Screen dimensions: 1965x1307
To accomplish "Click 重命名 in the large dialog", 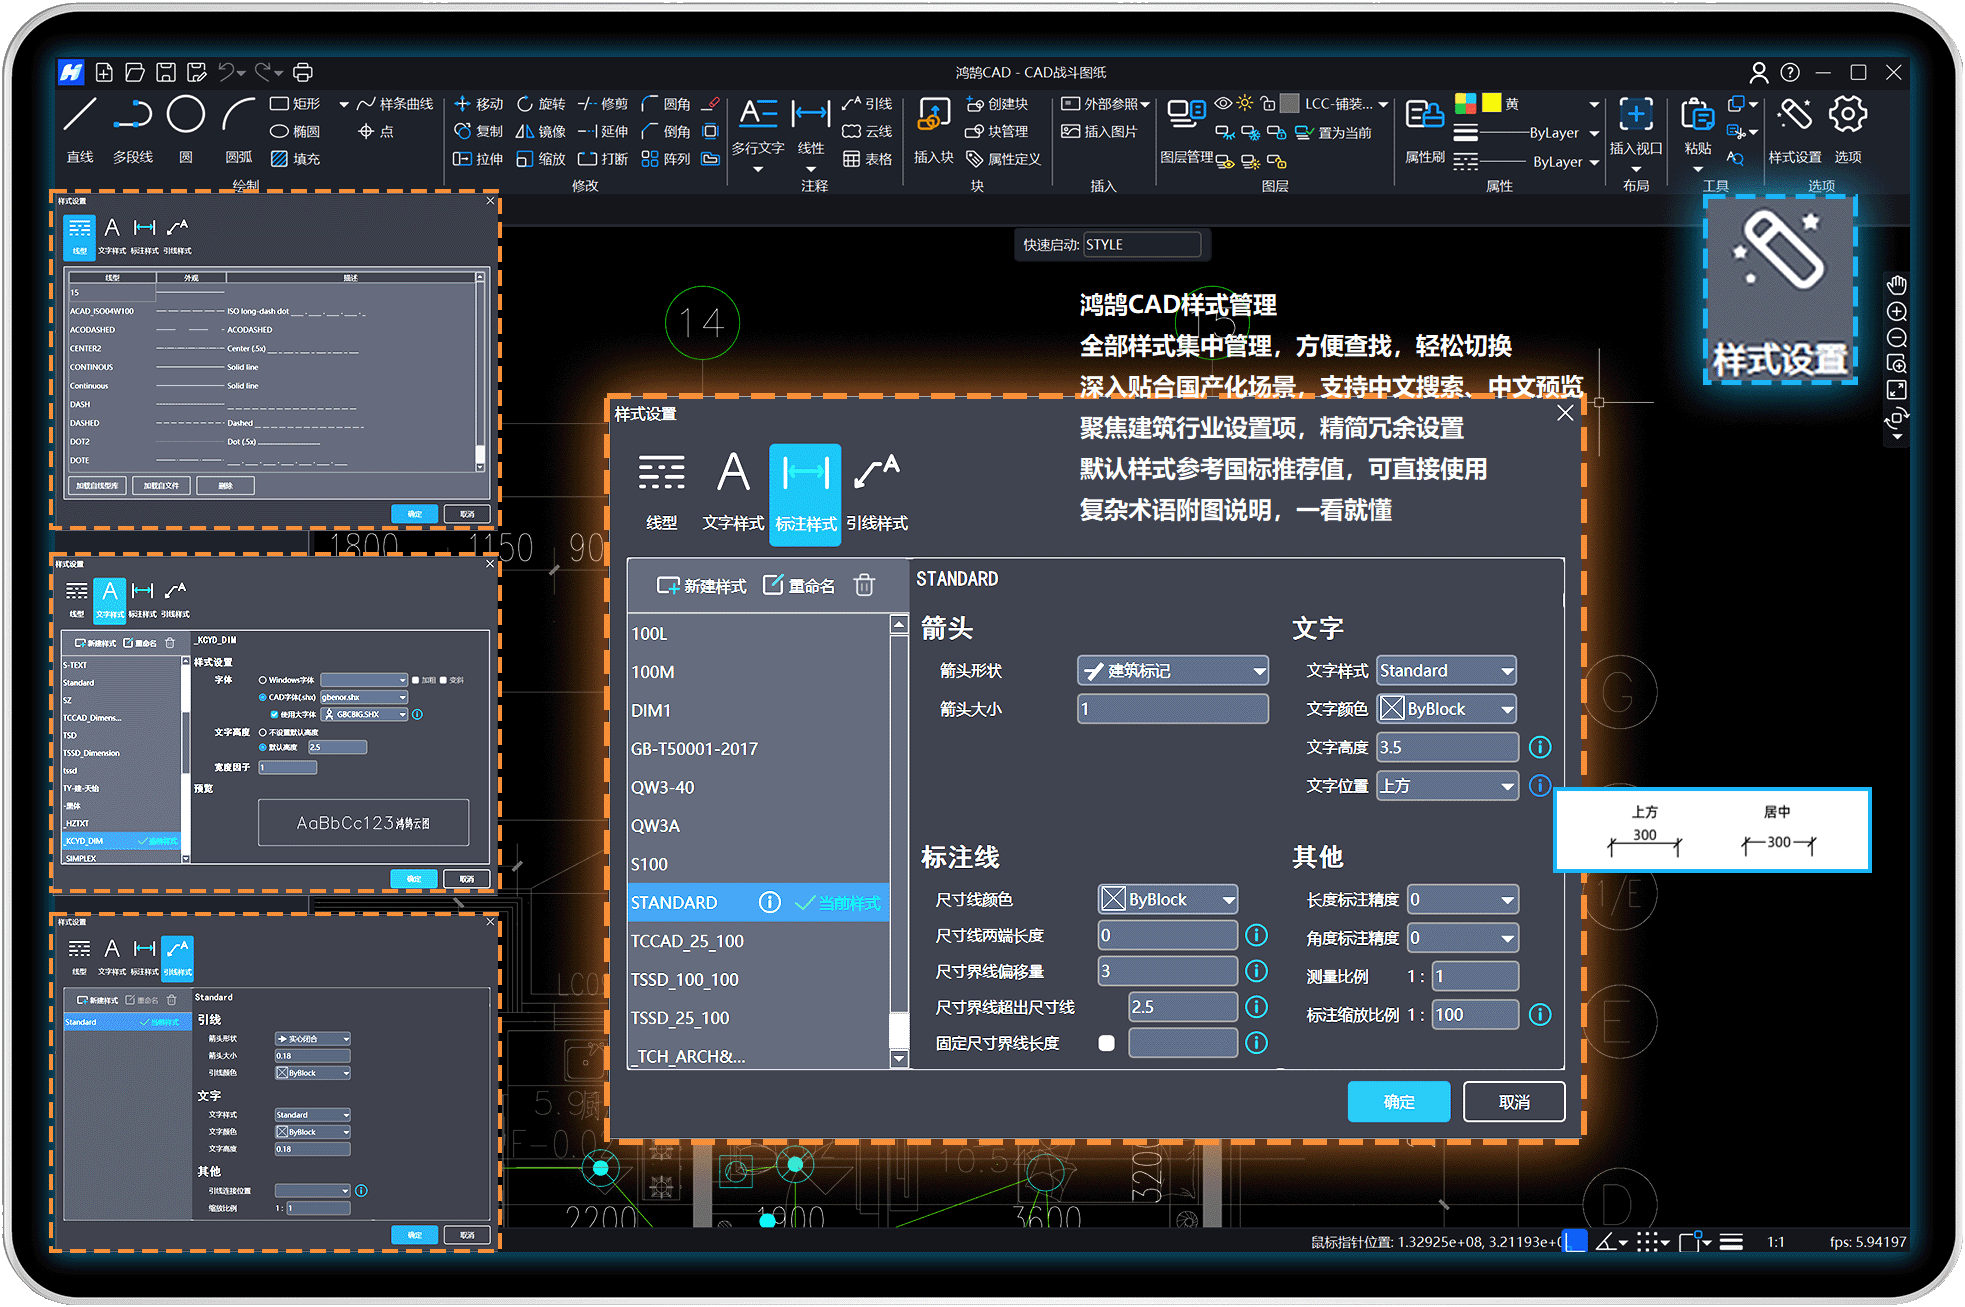I will pyautogui.click(x=799, y=586).
